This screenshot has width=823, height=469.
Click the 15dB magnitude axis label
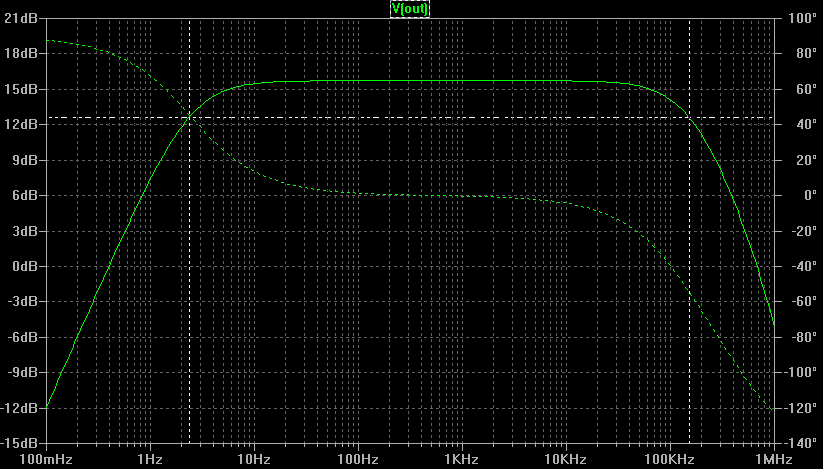[21, 89]
